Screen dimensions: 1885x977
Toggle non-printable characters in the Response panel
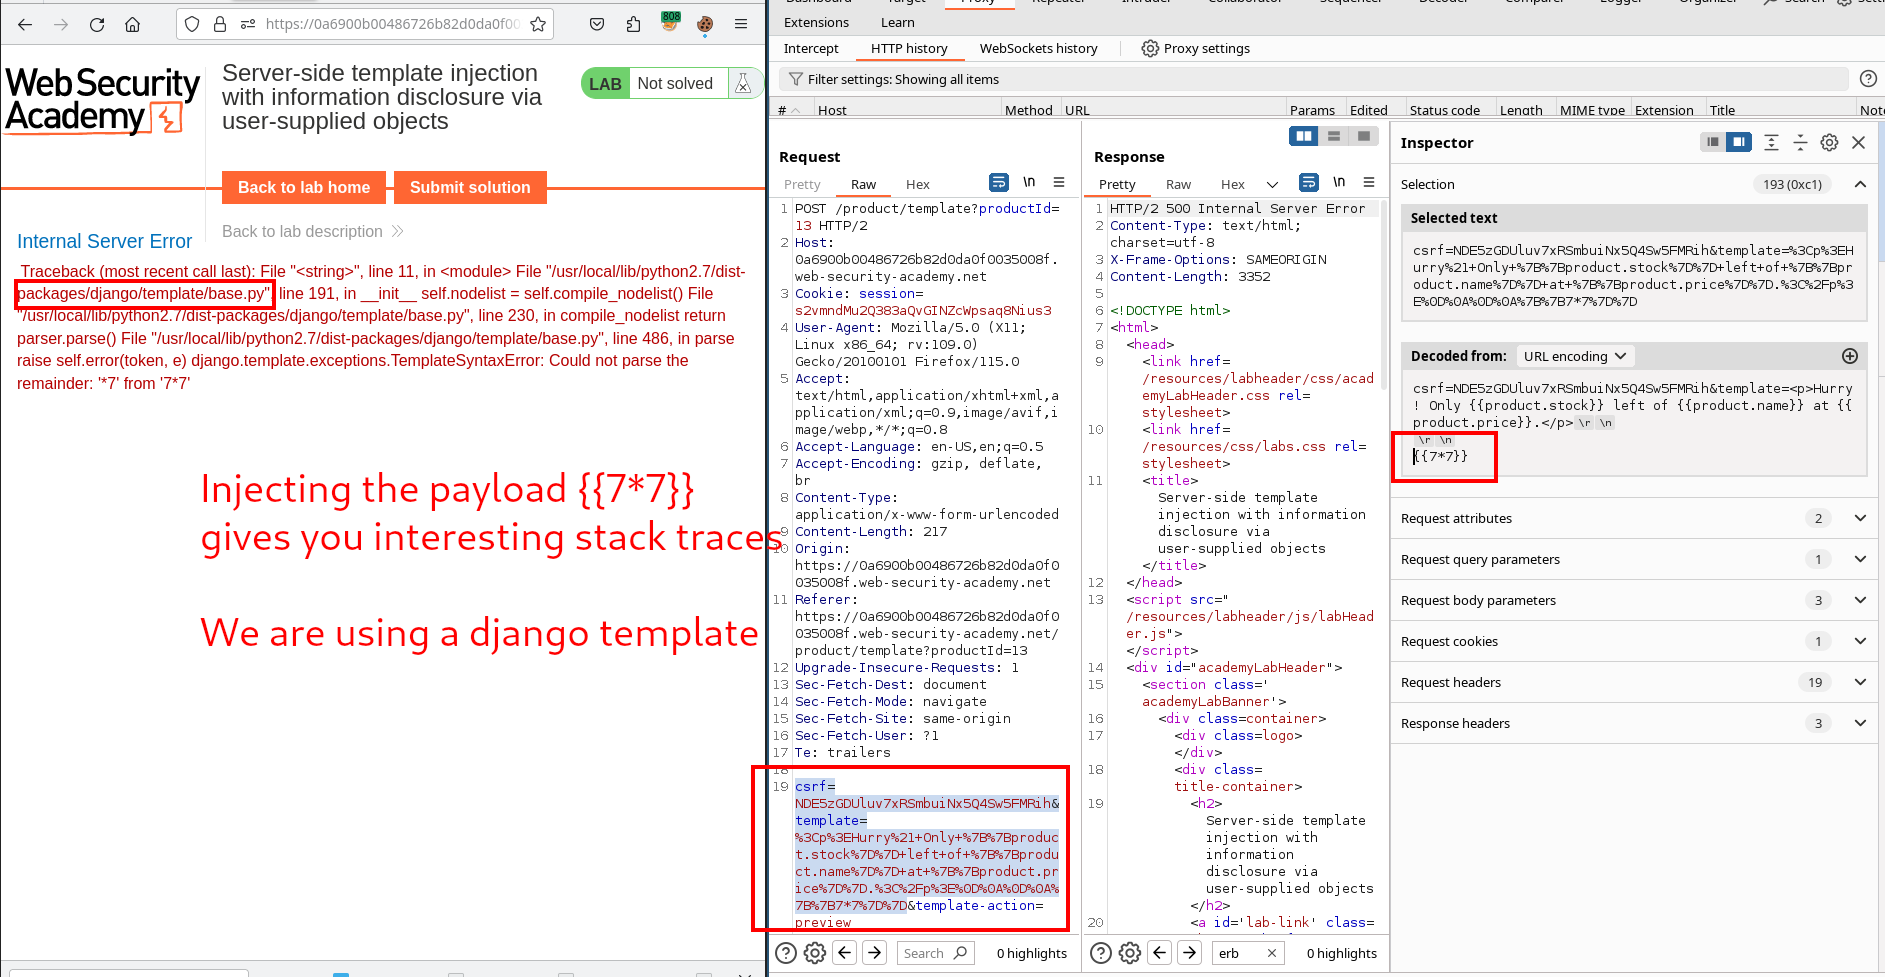tap(1339, 182)
